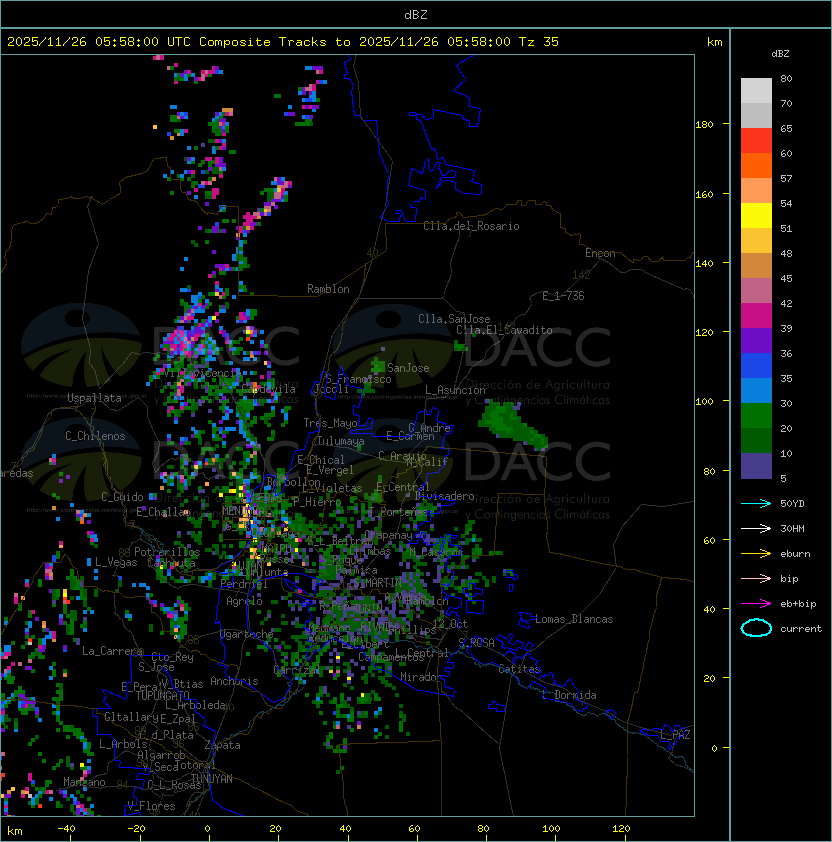Click the 140 km tick on vertical axis
Screen dimensions: 832x842
coord(704,264)
